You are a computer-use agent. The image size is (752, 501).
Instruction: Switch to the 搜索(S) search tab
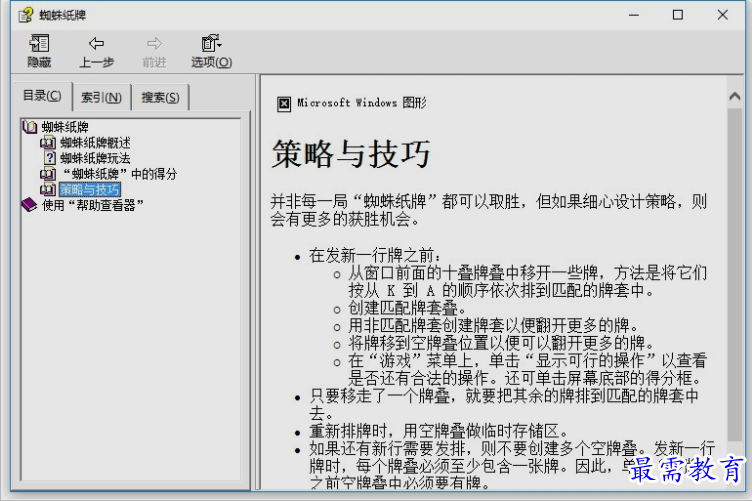(160, 97)
